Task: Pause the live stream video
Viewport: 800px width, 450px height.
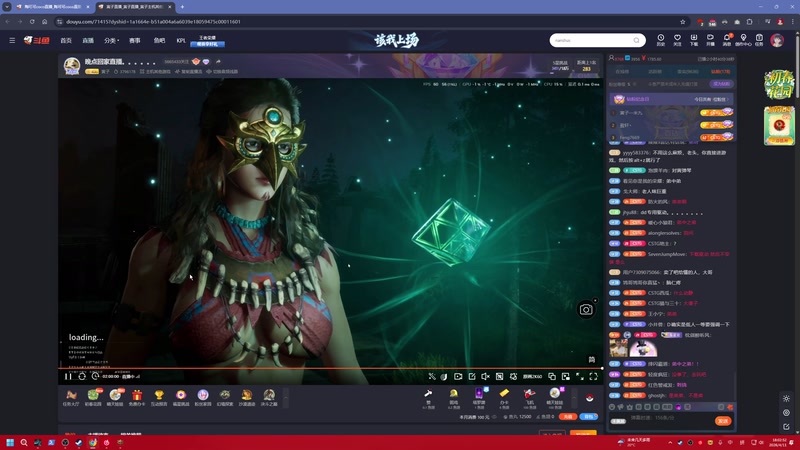Action: coord(68,377)
